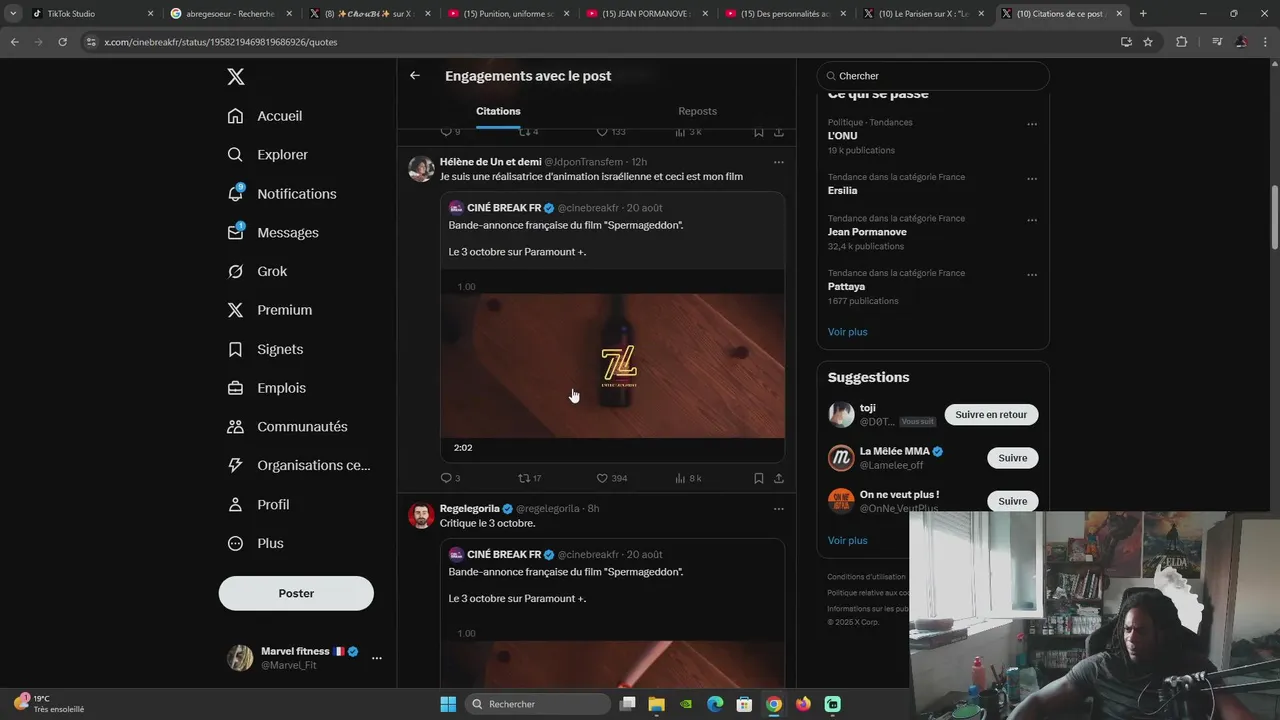Switch to the Reposts tab

click(x=697, y=111)
